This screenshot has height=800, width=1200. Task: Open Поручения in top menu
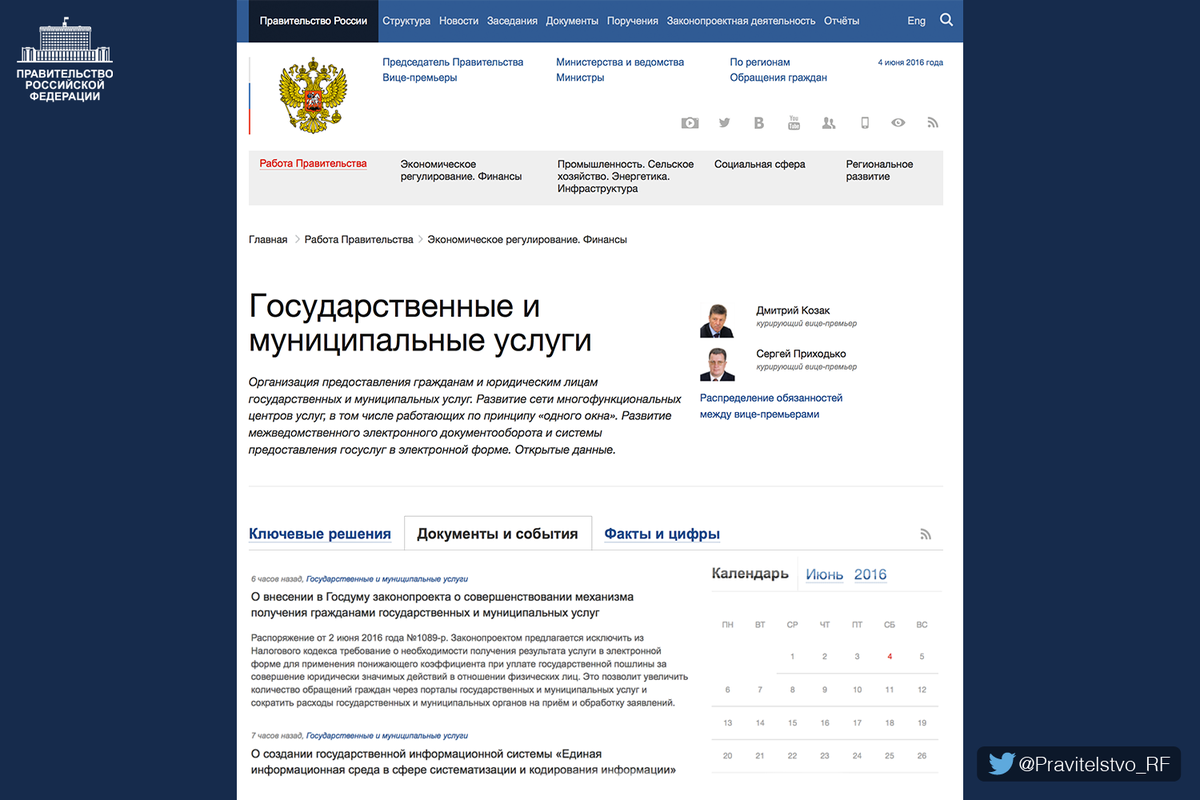pos(632,21)
